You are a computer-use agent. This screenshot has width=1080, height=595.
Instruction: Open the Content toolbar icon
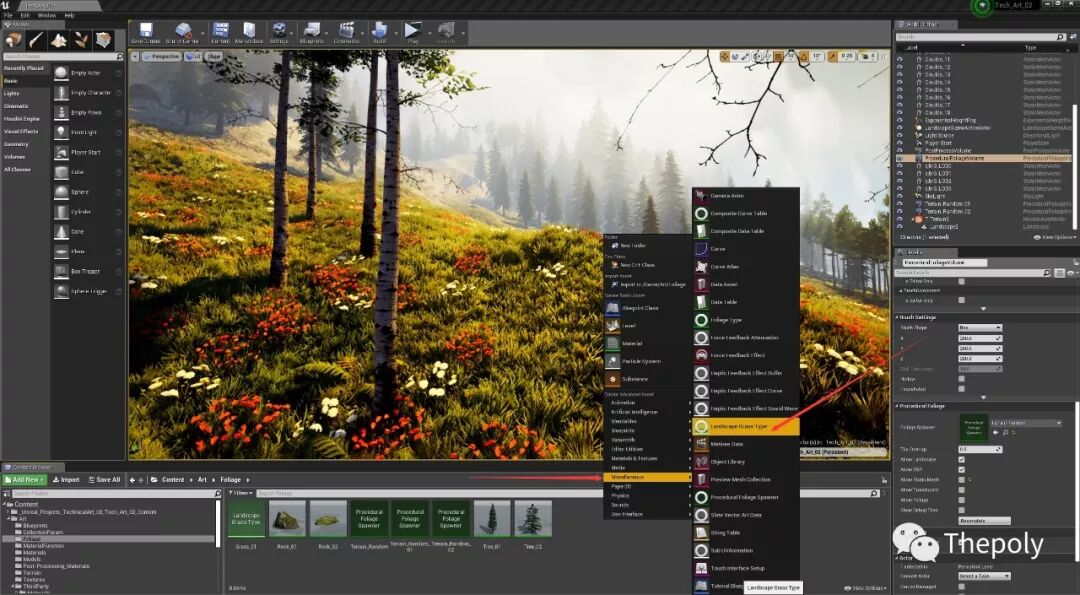[x=220, y=32]
